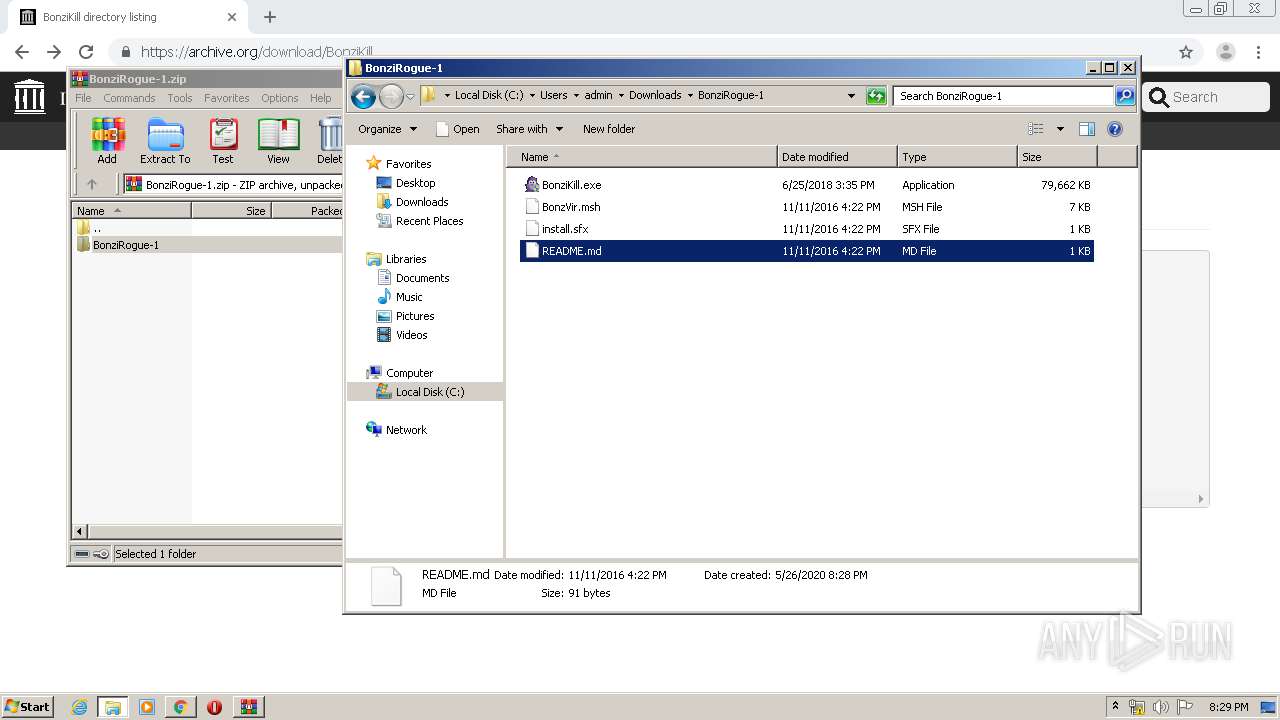Open Desktop in Favorites
The image size is (1280, 720).
[415, 183]
